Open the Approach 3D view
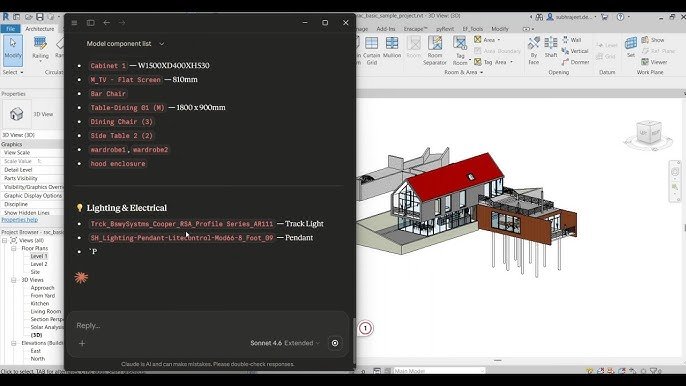 coord(42,288)
